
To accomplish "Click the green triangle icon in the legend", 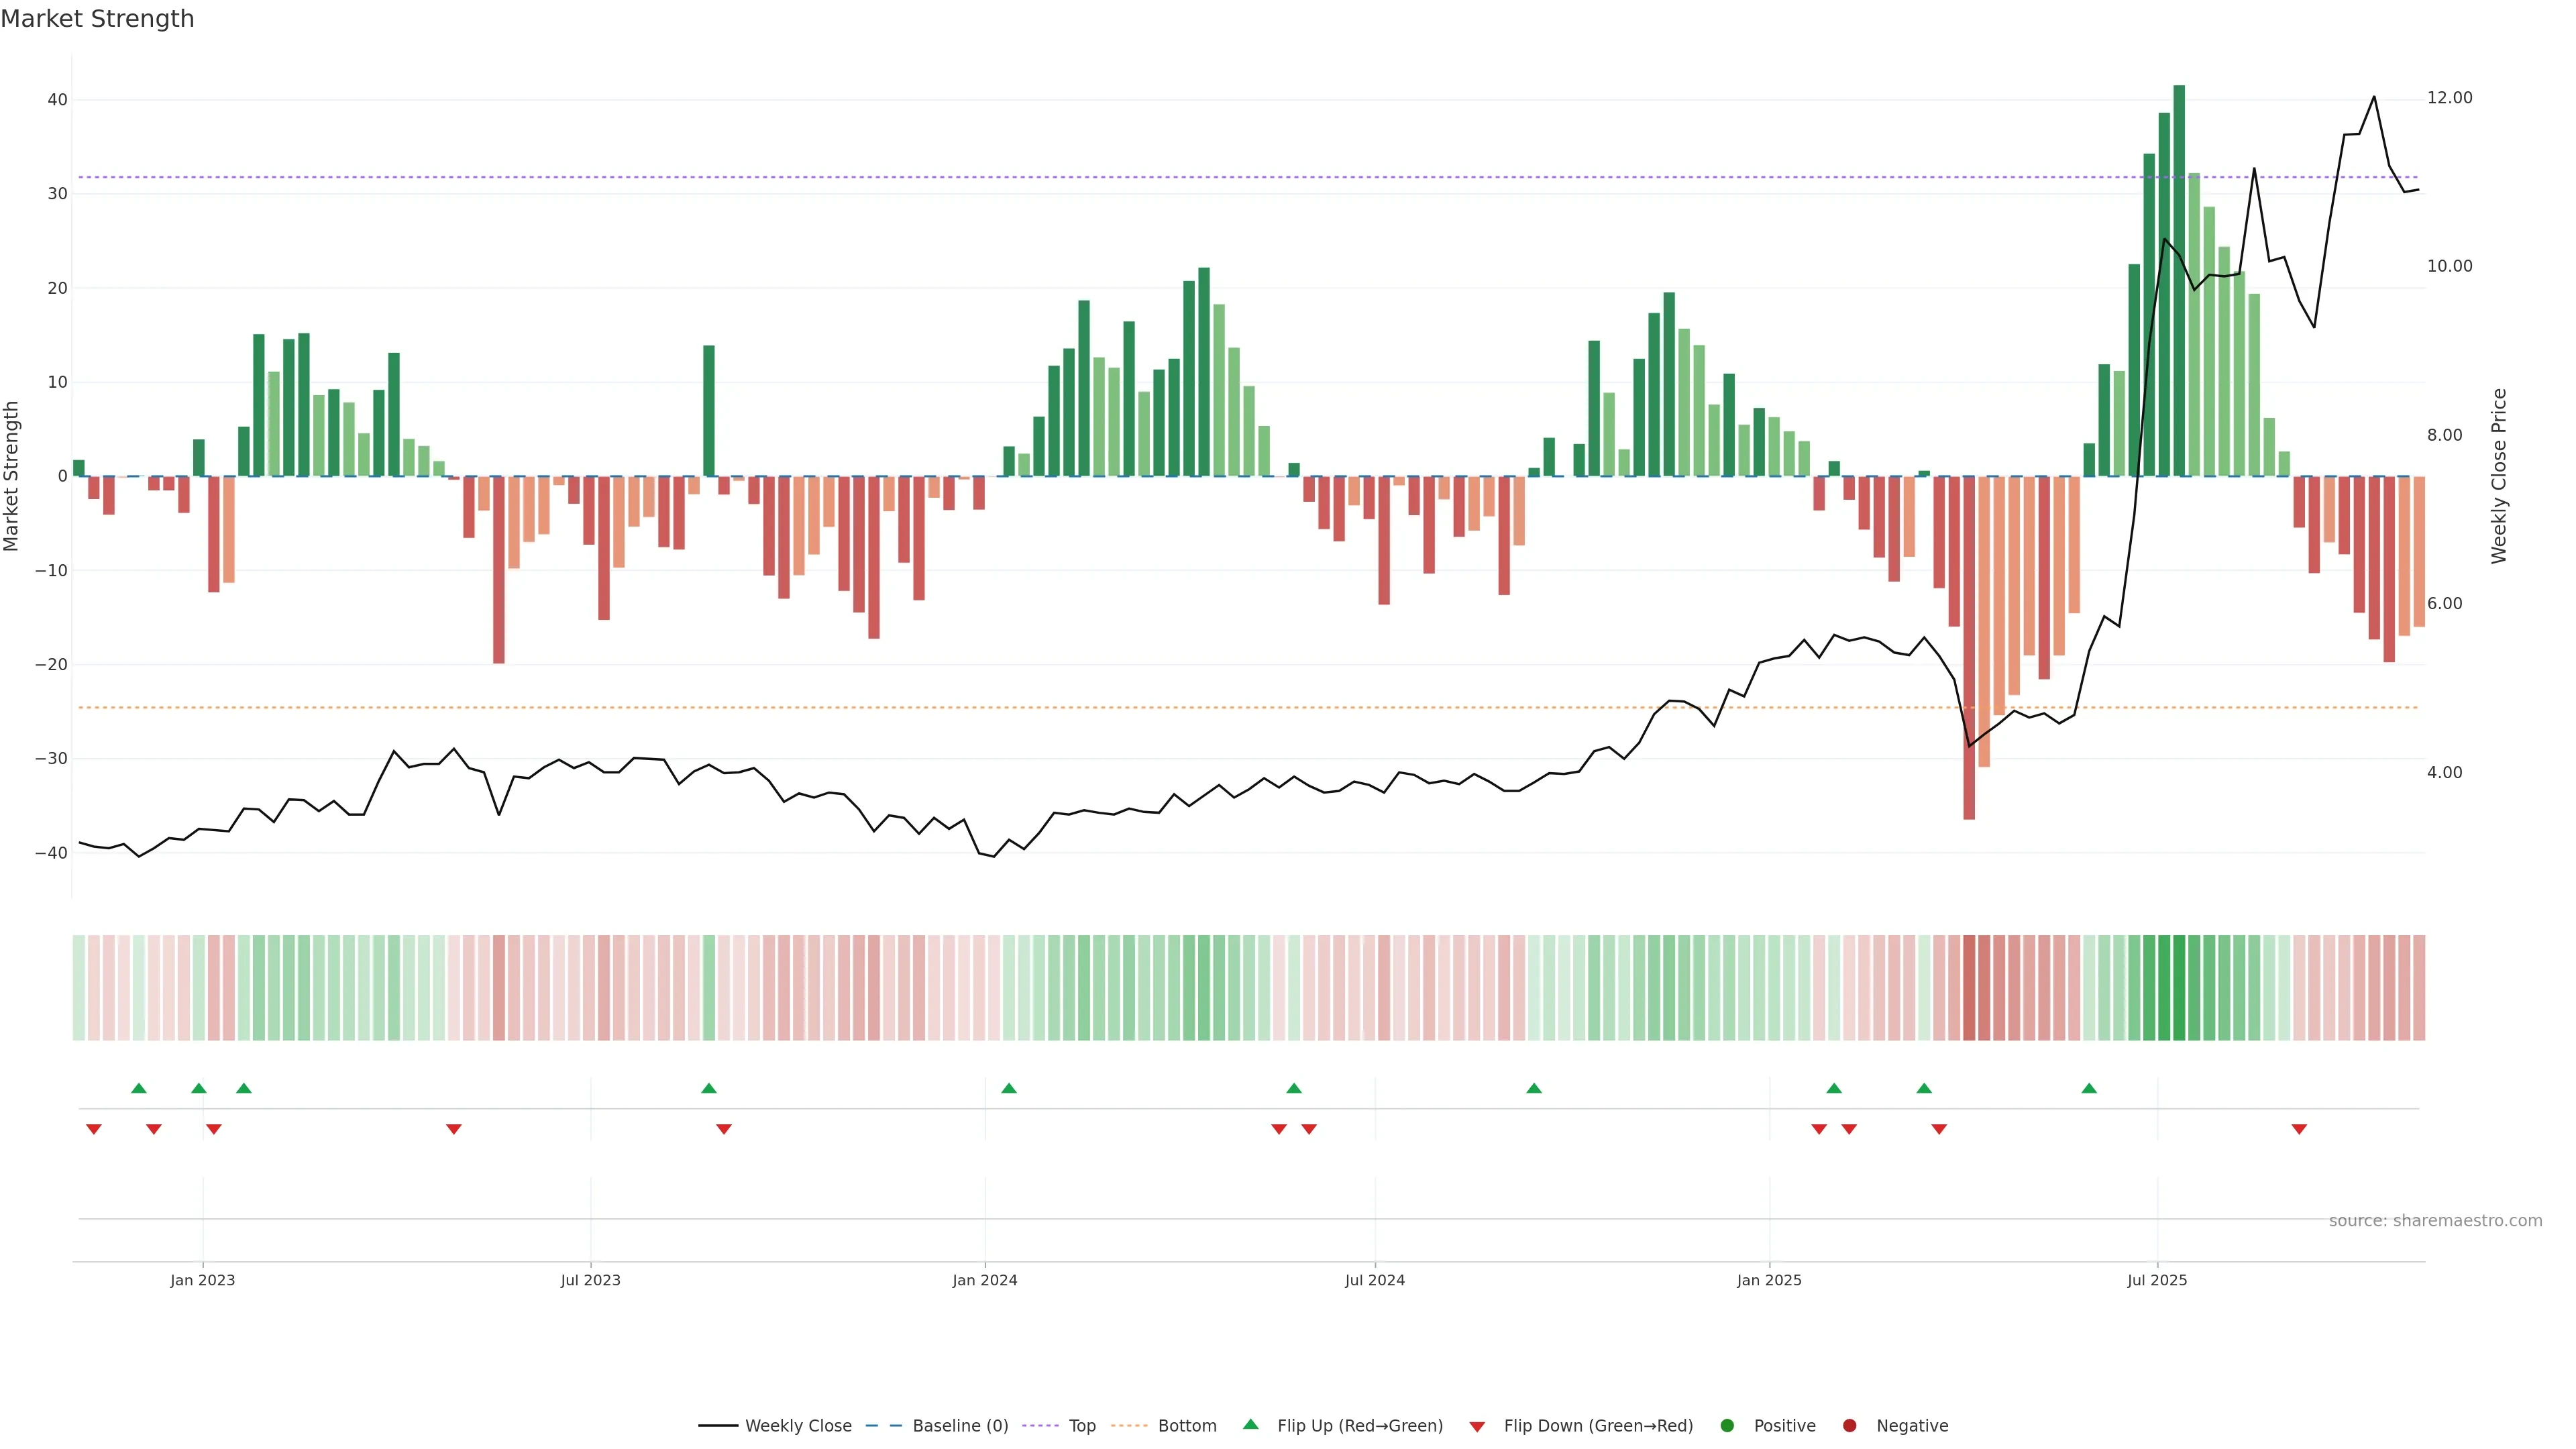I will pyautogui.click(x=1250, y=1424).
